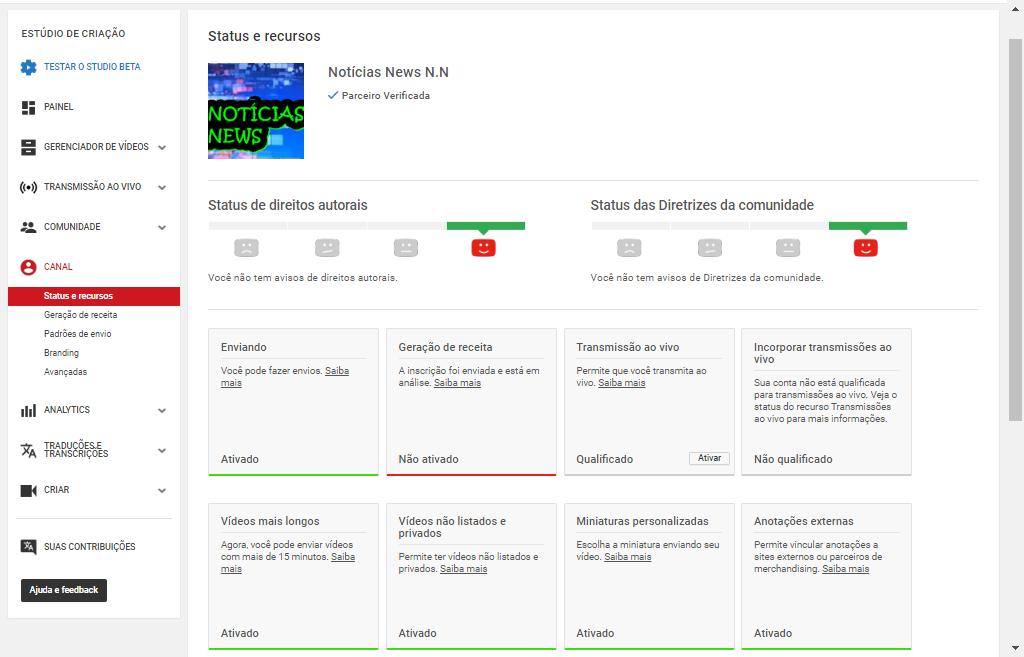This screenshot has width=1024, height=657.
Task: Expand the Traduções e transcrições chevron
Action: click(162, 451)
